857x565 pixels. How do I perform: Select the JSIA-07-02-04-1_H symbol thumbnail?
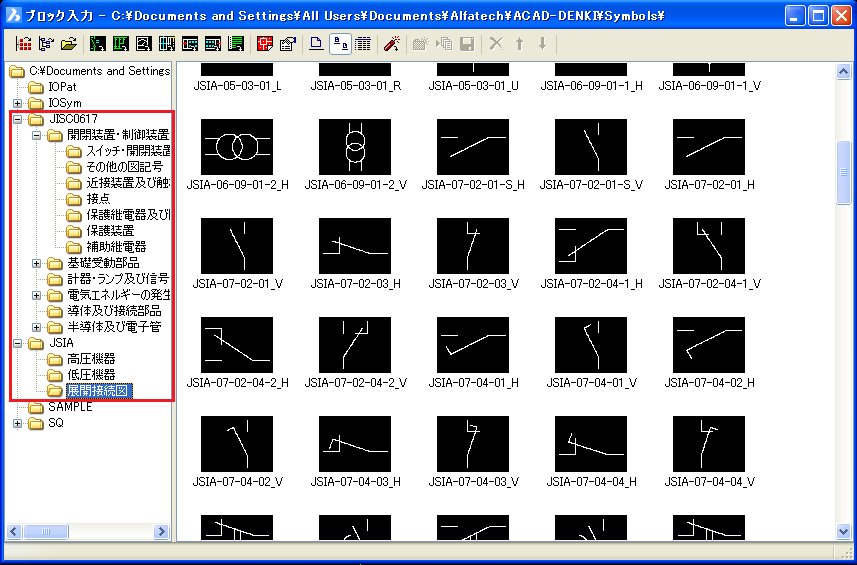[591, 246]
